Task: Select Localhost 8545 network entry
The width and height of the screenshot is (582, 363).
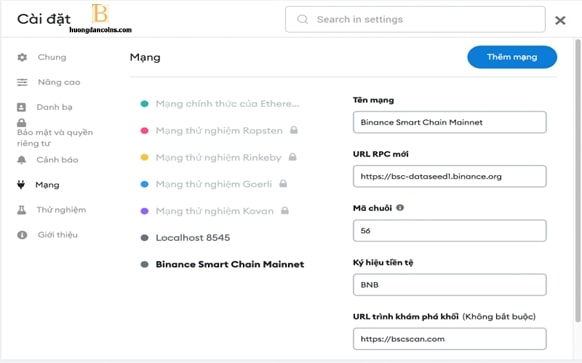Action: pyautogui.click(x=193, y=238)
